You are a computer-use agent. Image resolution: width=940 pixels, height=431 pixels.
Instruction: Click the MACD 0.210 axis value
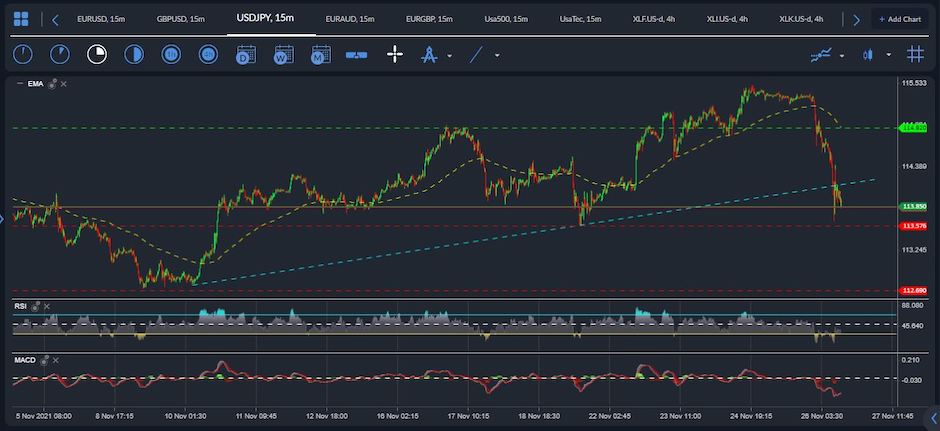click(x=911, y=360)
